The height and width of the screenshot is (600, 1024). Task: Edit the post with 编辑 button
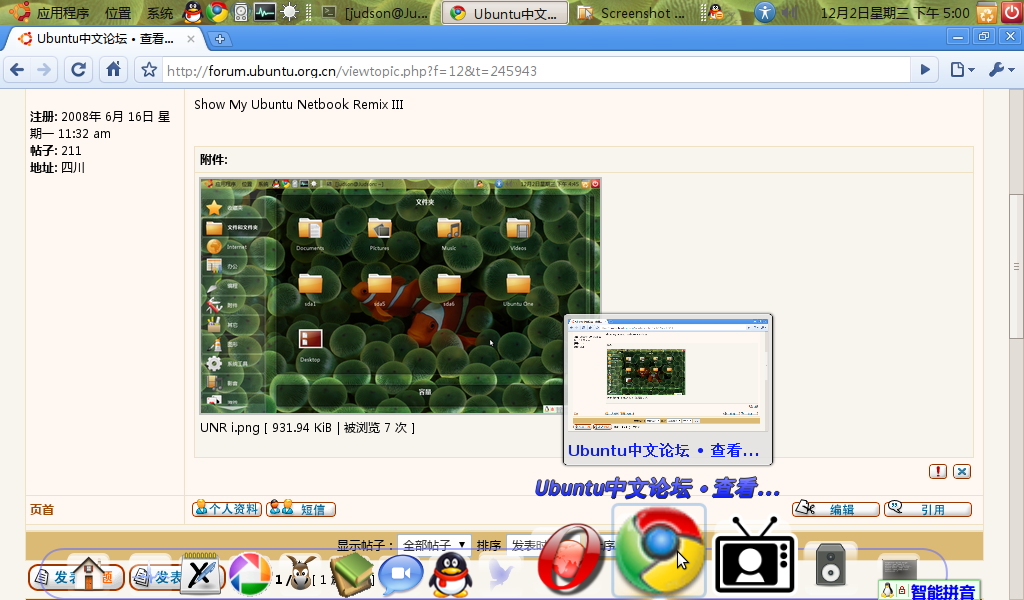click(x=835, y=509)
